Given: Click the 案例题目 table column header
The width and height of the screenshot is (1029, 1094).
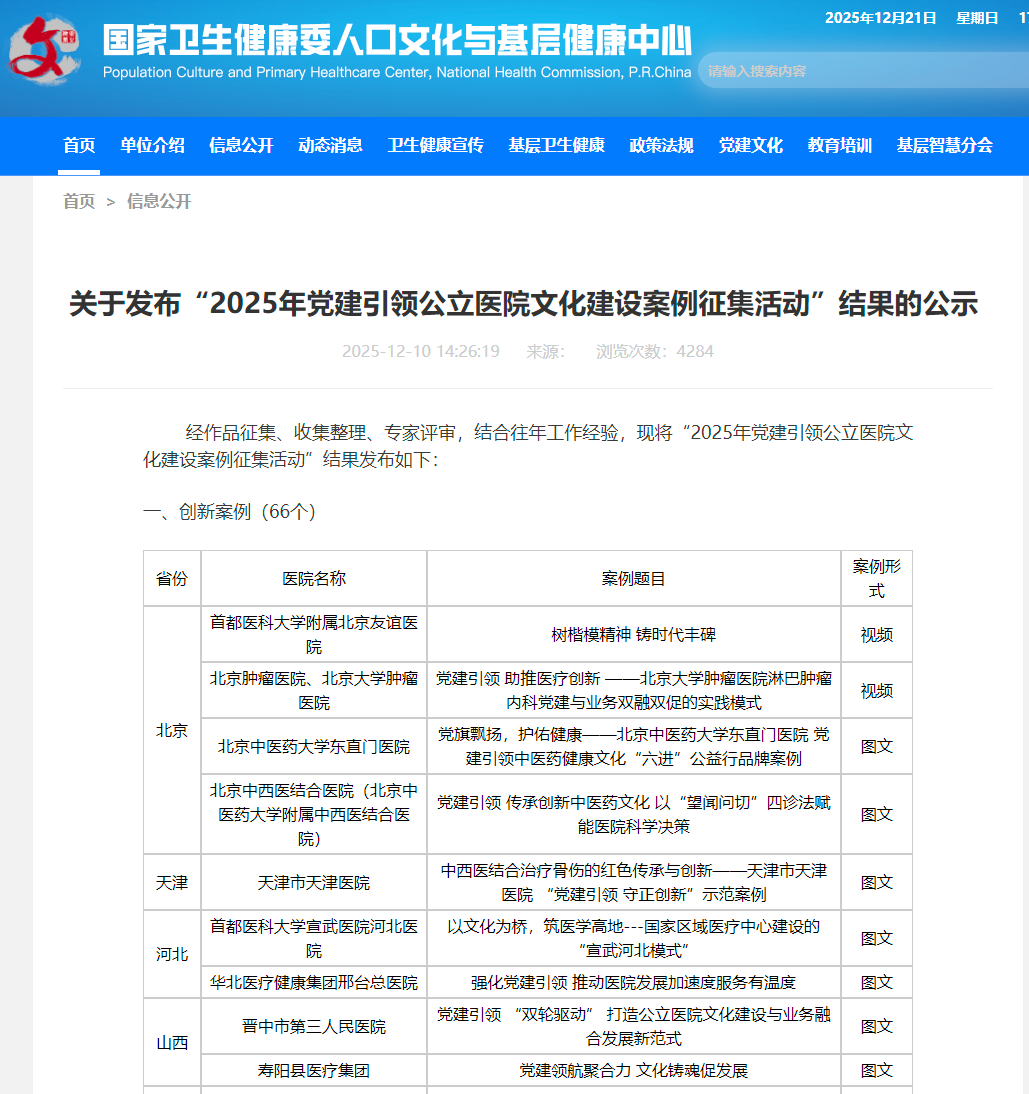Looking at the screenshot, I should pos(633,579).
